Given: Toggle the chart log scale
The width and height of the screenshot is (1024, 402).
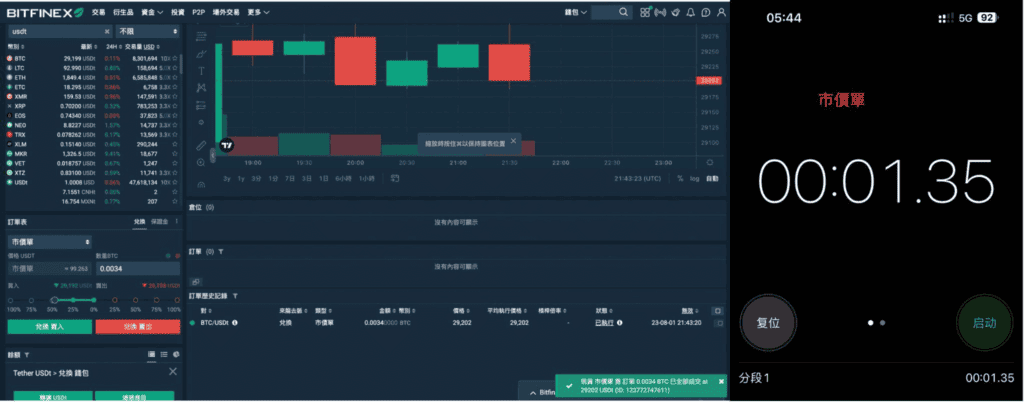Looking at the screenshot, I should click(x=695, y=178).
